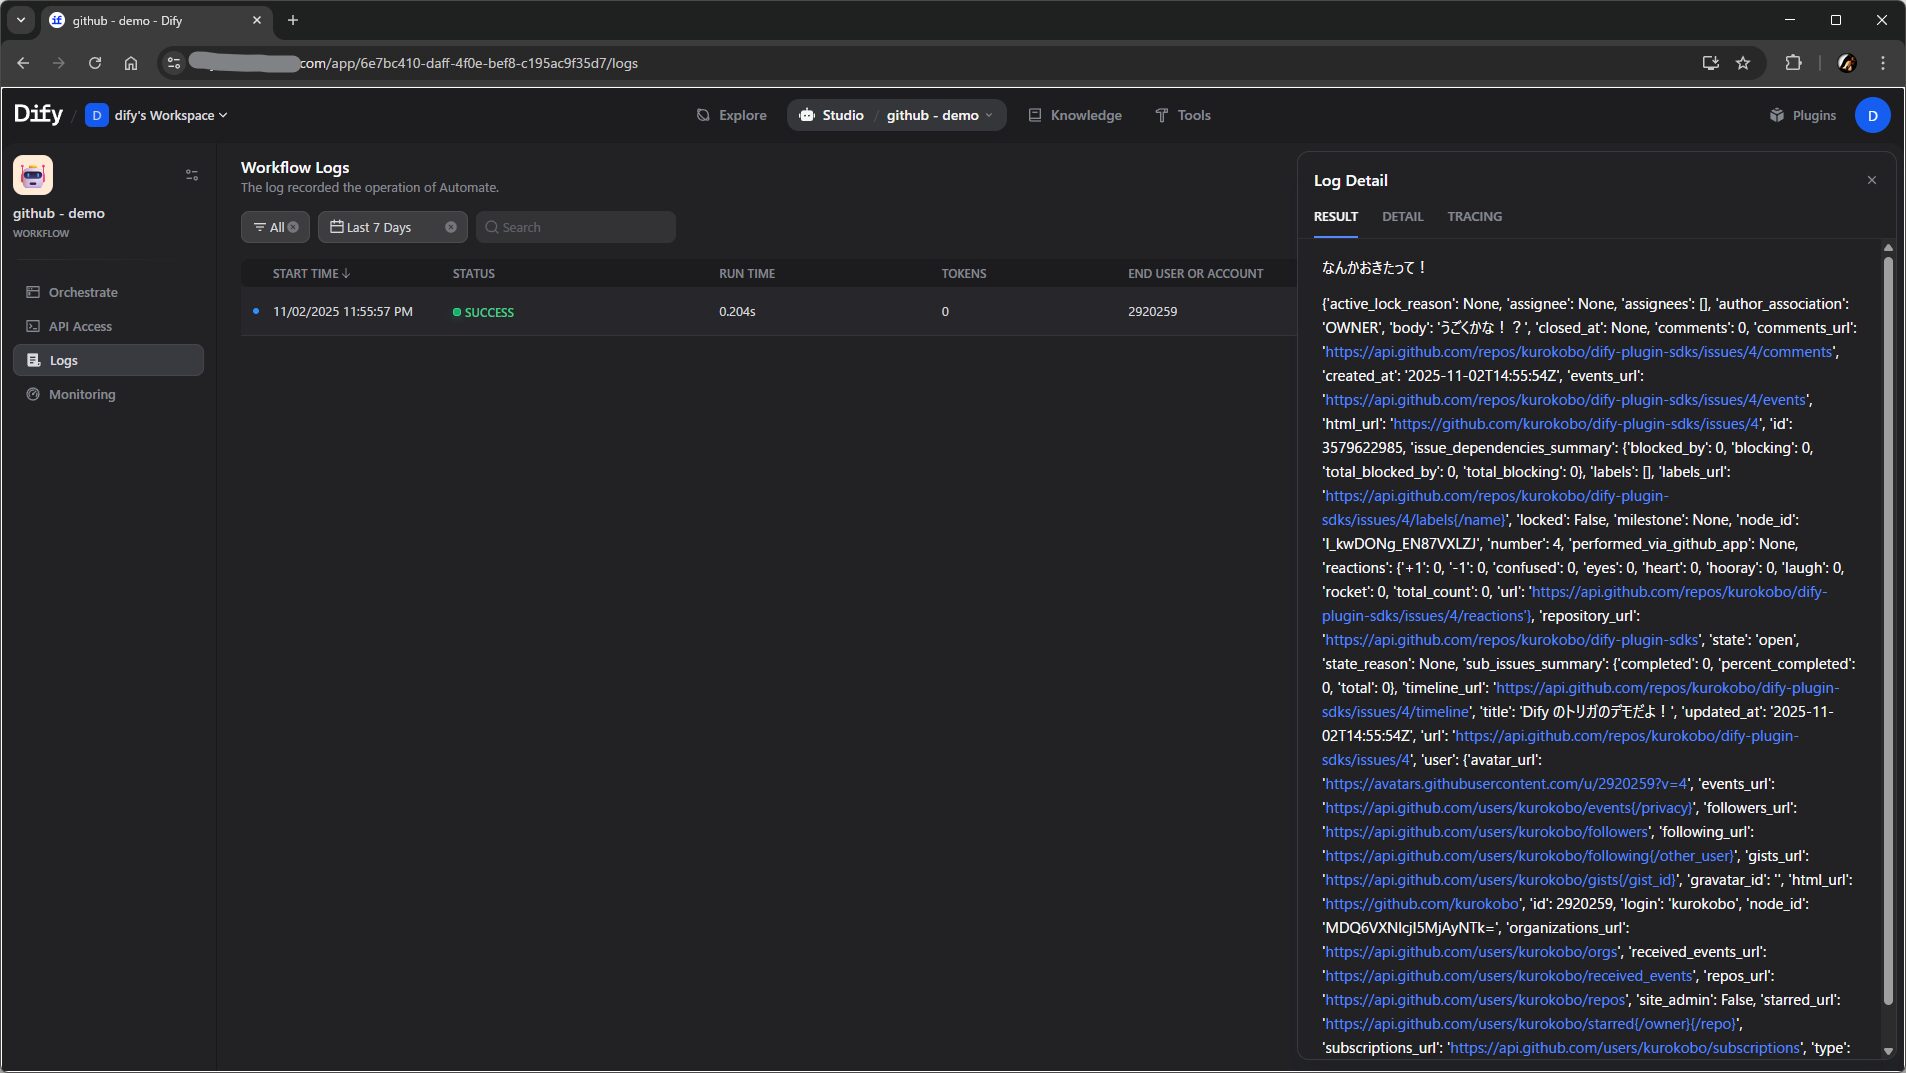Open the Last 7 Days period dropdown

click(x=380, y=227)
